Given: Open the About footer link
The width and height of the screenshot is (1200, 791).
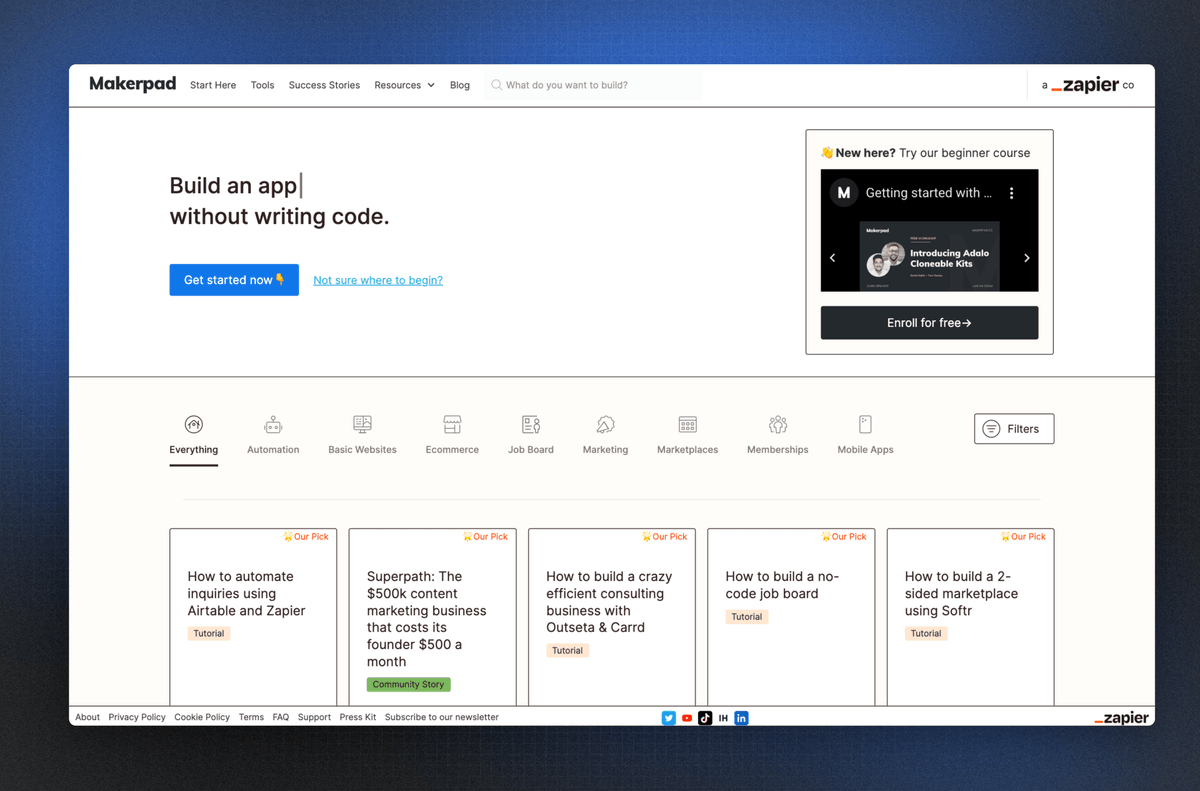Looking at the screenshot, I should tap(88, 717).
